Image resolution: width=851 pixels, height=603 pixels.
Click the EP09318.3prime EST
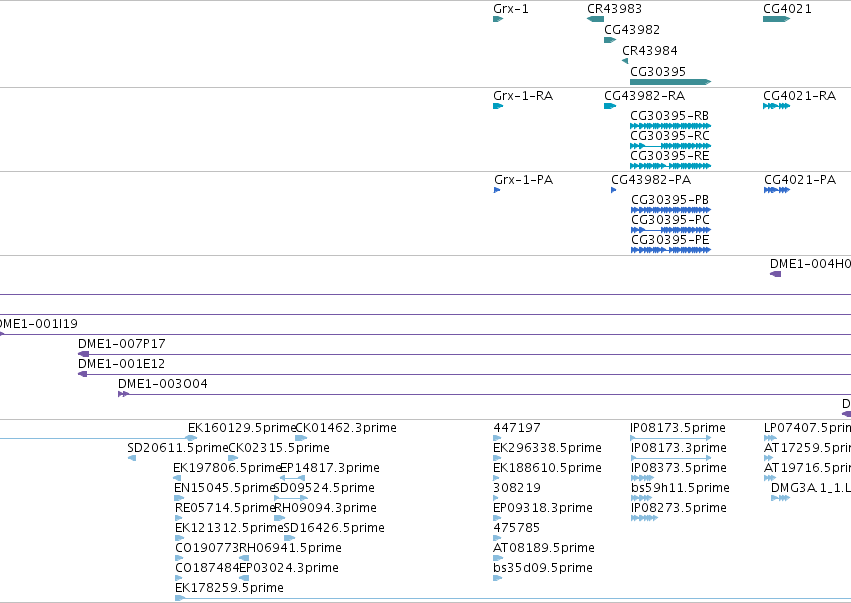497,518
